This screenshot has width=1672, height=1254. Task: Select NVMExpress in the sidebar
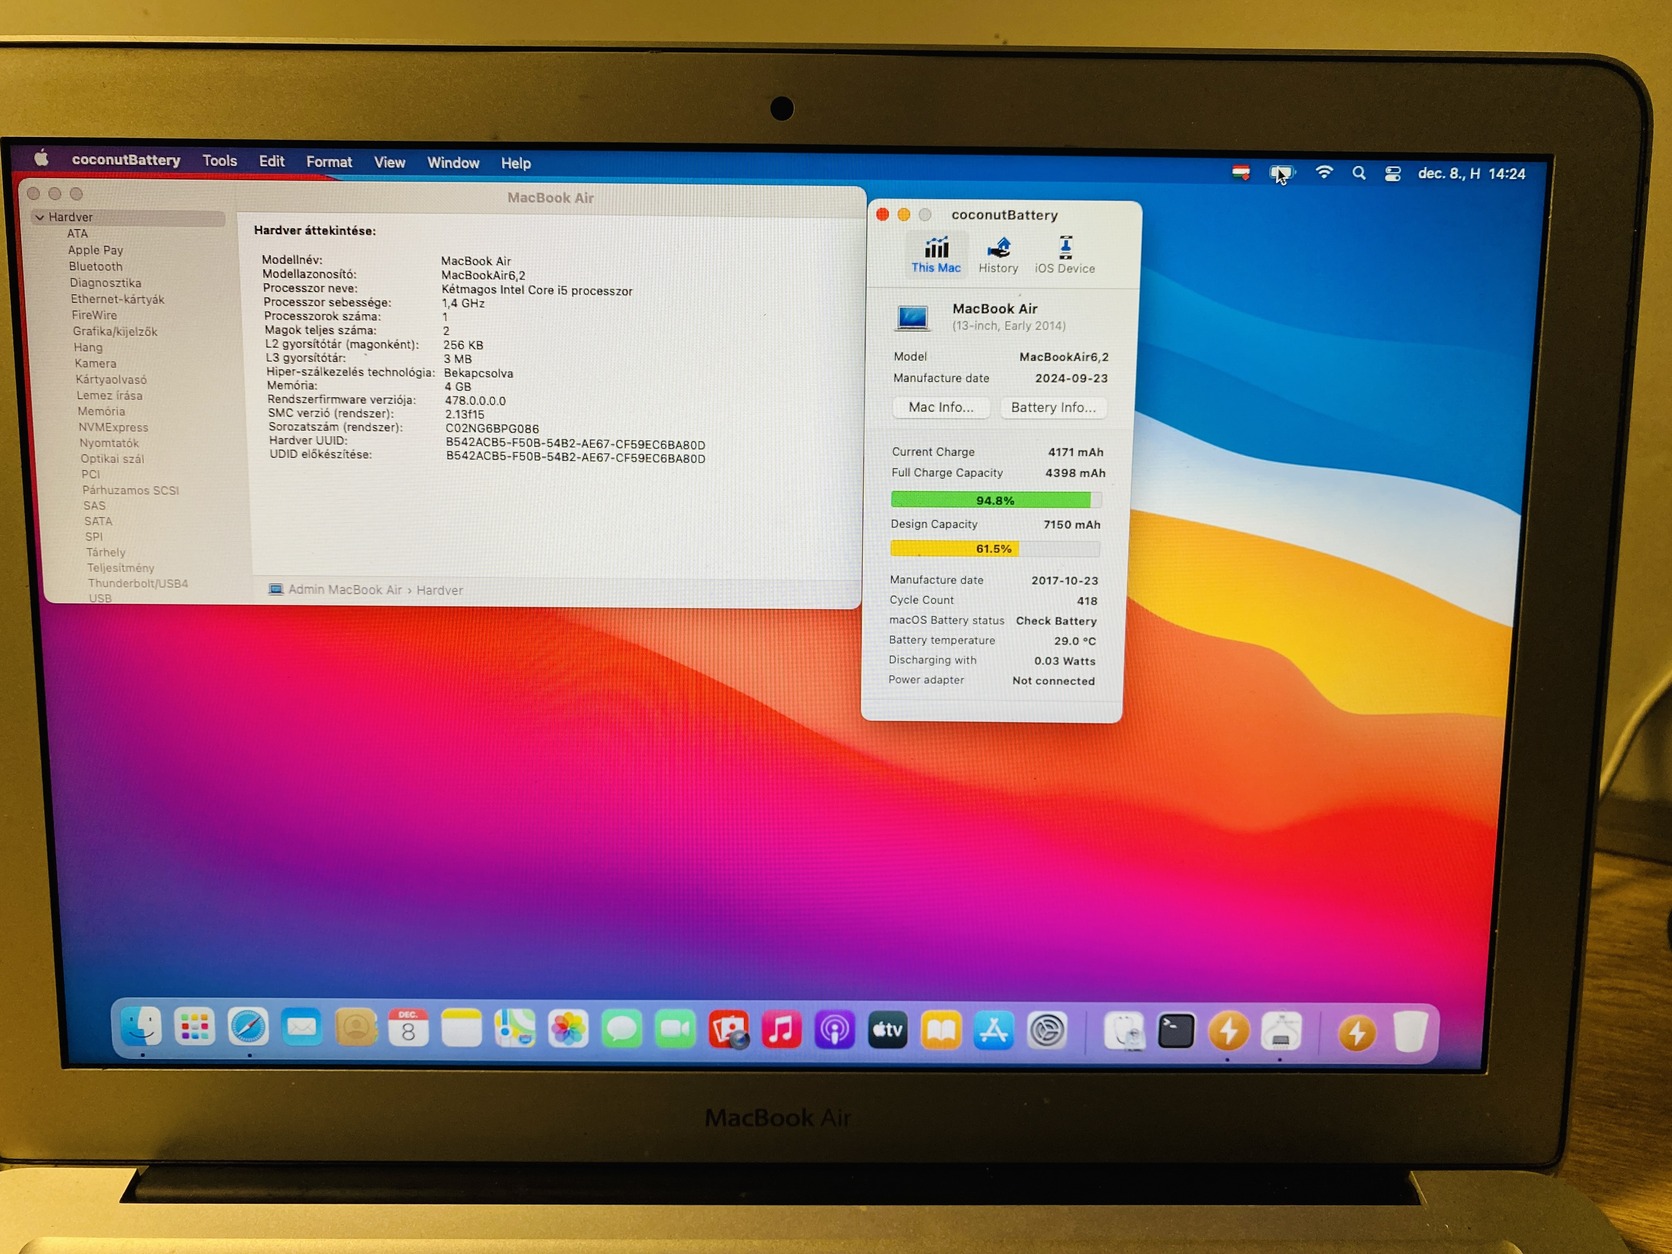pyautogui.click(x=113, y=427)
